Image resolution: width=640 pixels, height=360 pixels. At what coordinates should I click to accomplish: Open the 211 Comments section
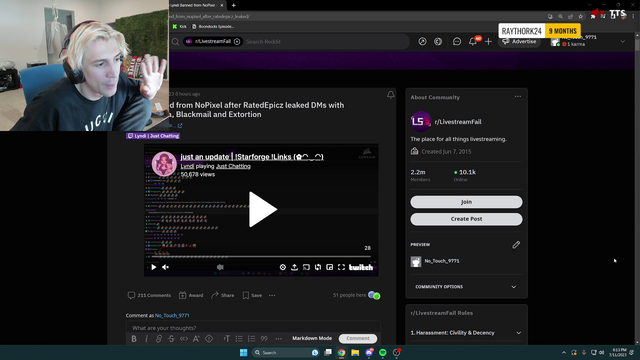click(x=149, y=295)
